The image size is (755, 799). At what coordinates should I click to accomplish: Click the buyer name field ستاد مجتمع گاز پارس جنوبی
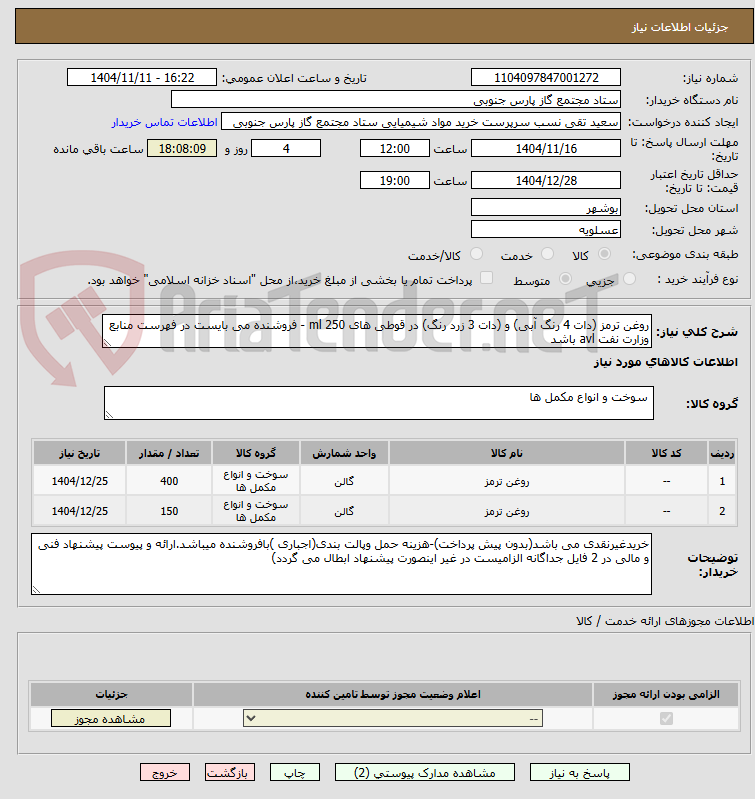[396, 99]
